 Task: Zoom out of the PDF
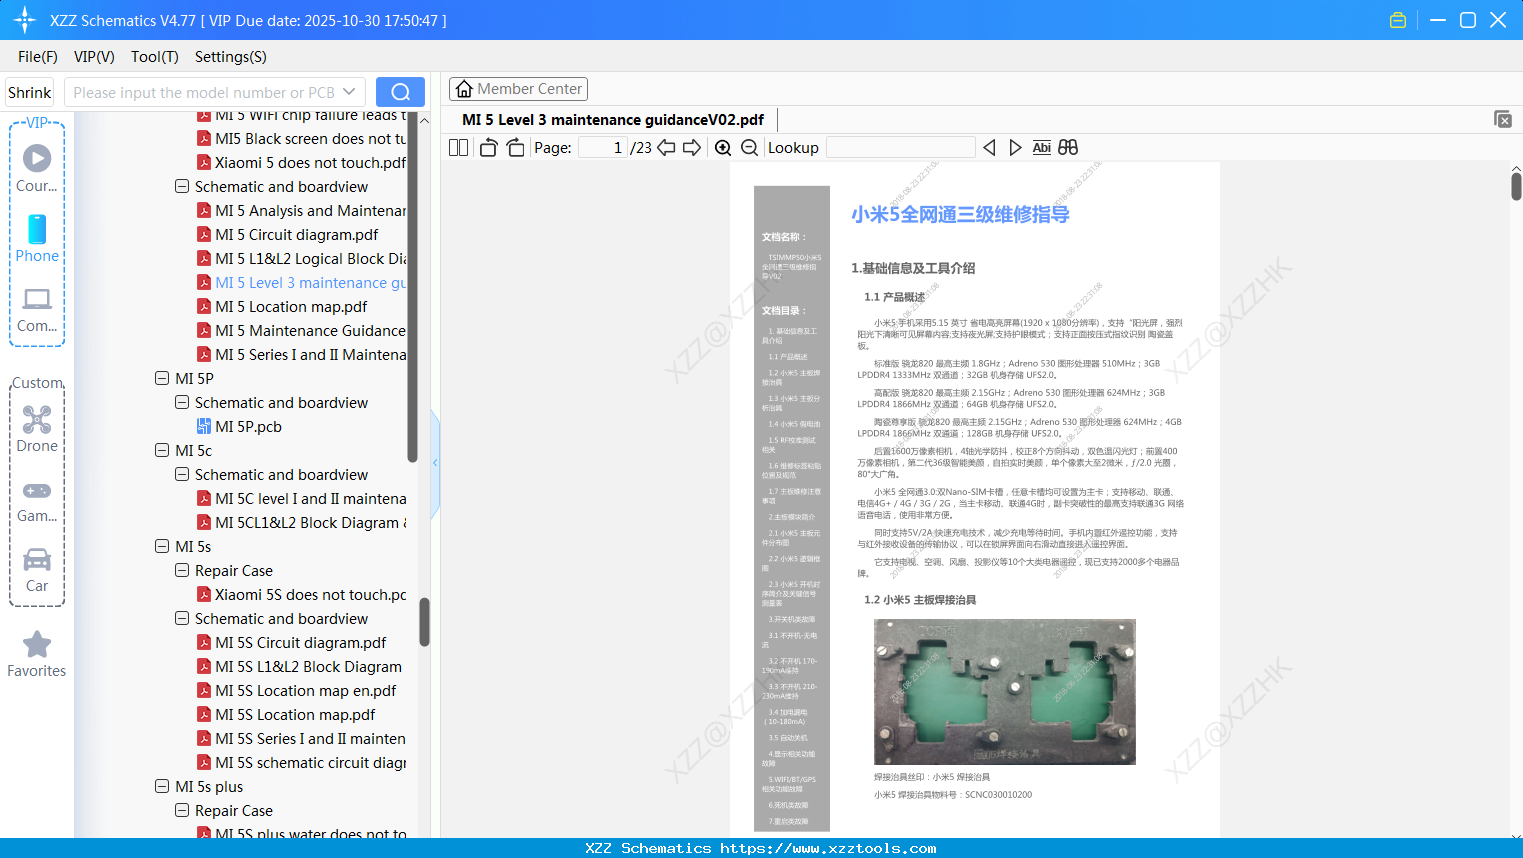pyautogui.click(x=749, y=148)
